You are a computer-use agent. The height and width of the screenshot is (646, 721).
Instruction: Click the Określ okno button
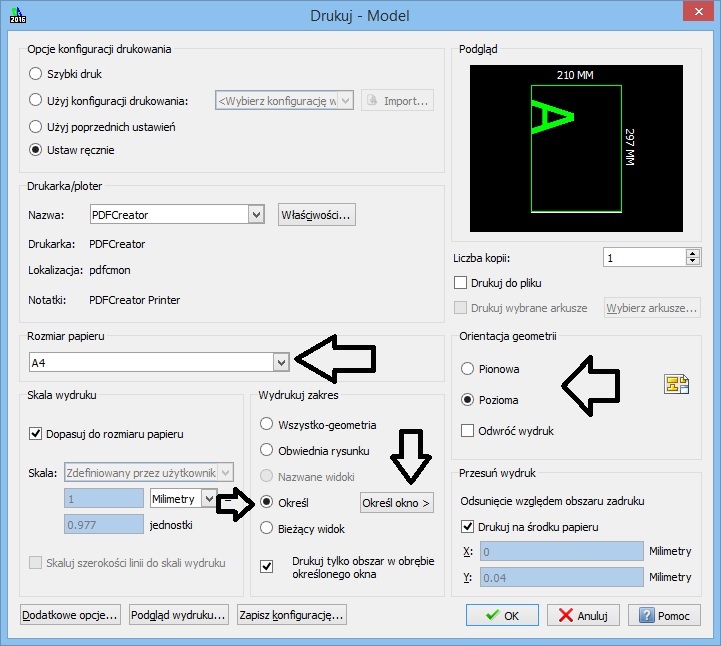point(396,503)
